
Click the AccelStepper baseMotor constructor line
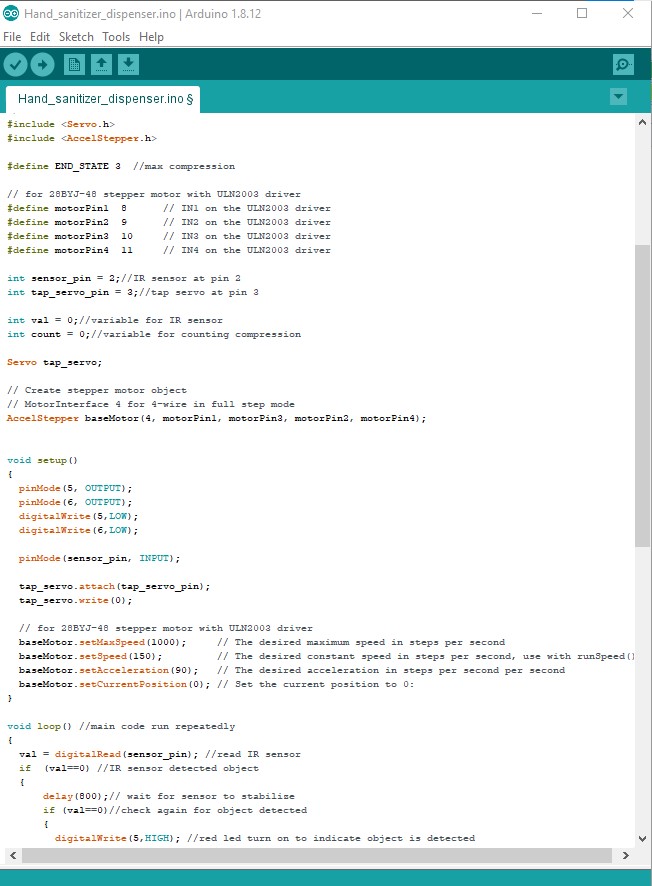point(216,418)
